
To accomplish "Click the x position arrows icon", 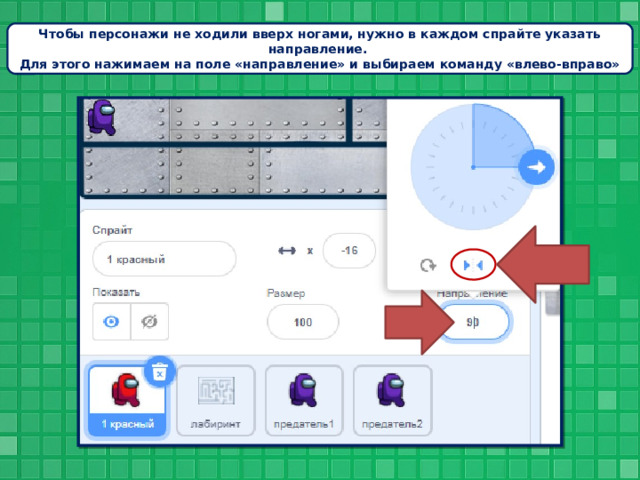I will click(287, 251).
